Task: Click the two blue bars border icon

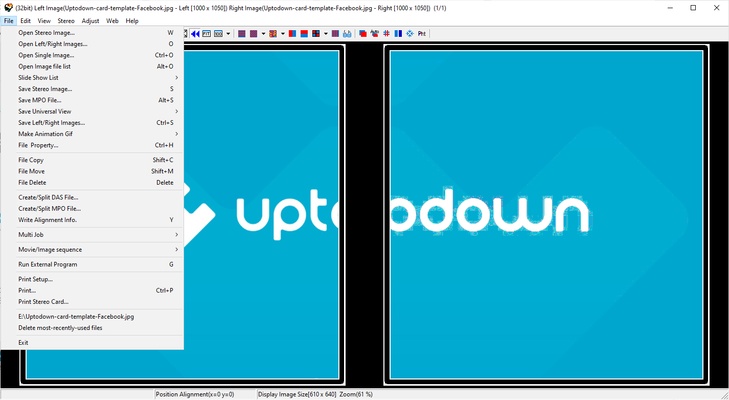Action: tap(398, 33)
